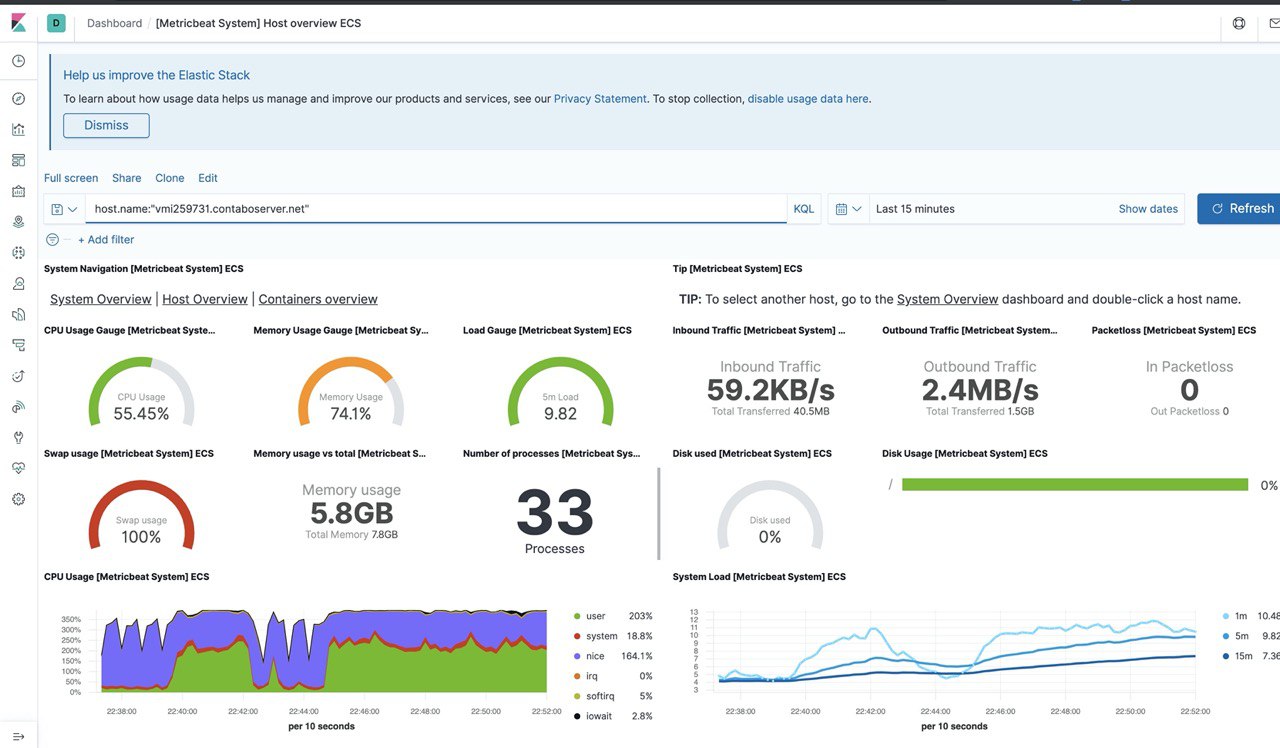Open the Recently viewed clock menu

pyautogui.click(x=18, y=61)
